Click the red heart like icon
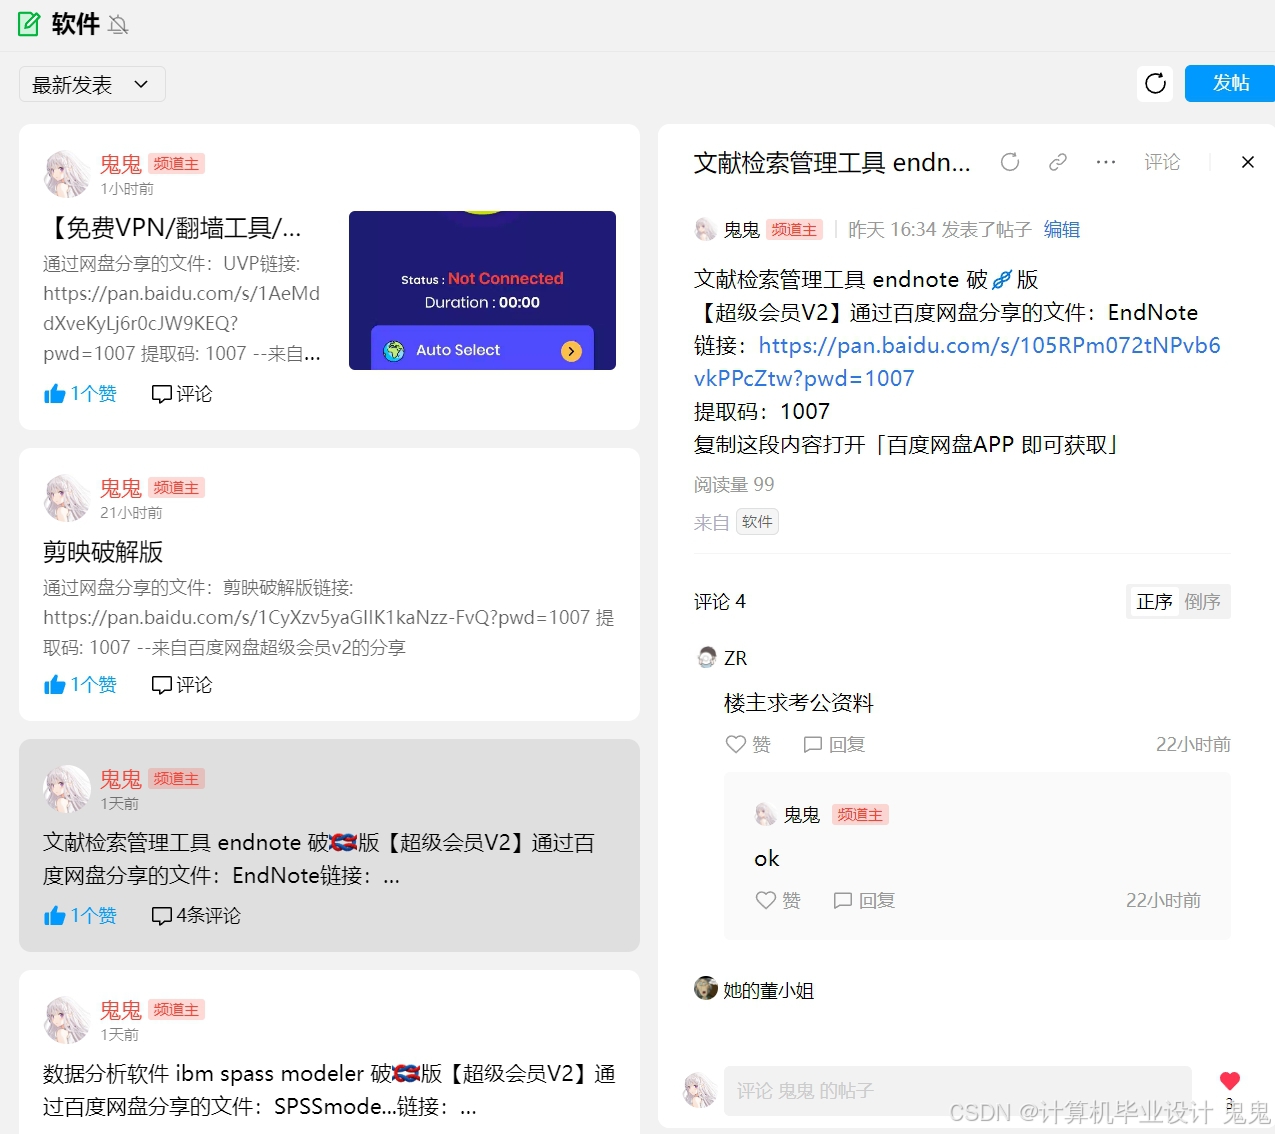The width and height of the screenshot is (1275, 1134). (1230, 1081)
